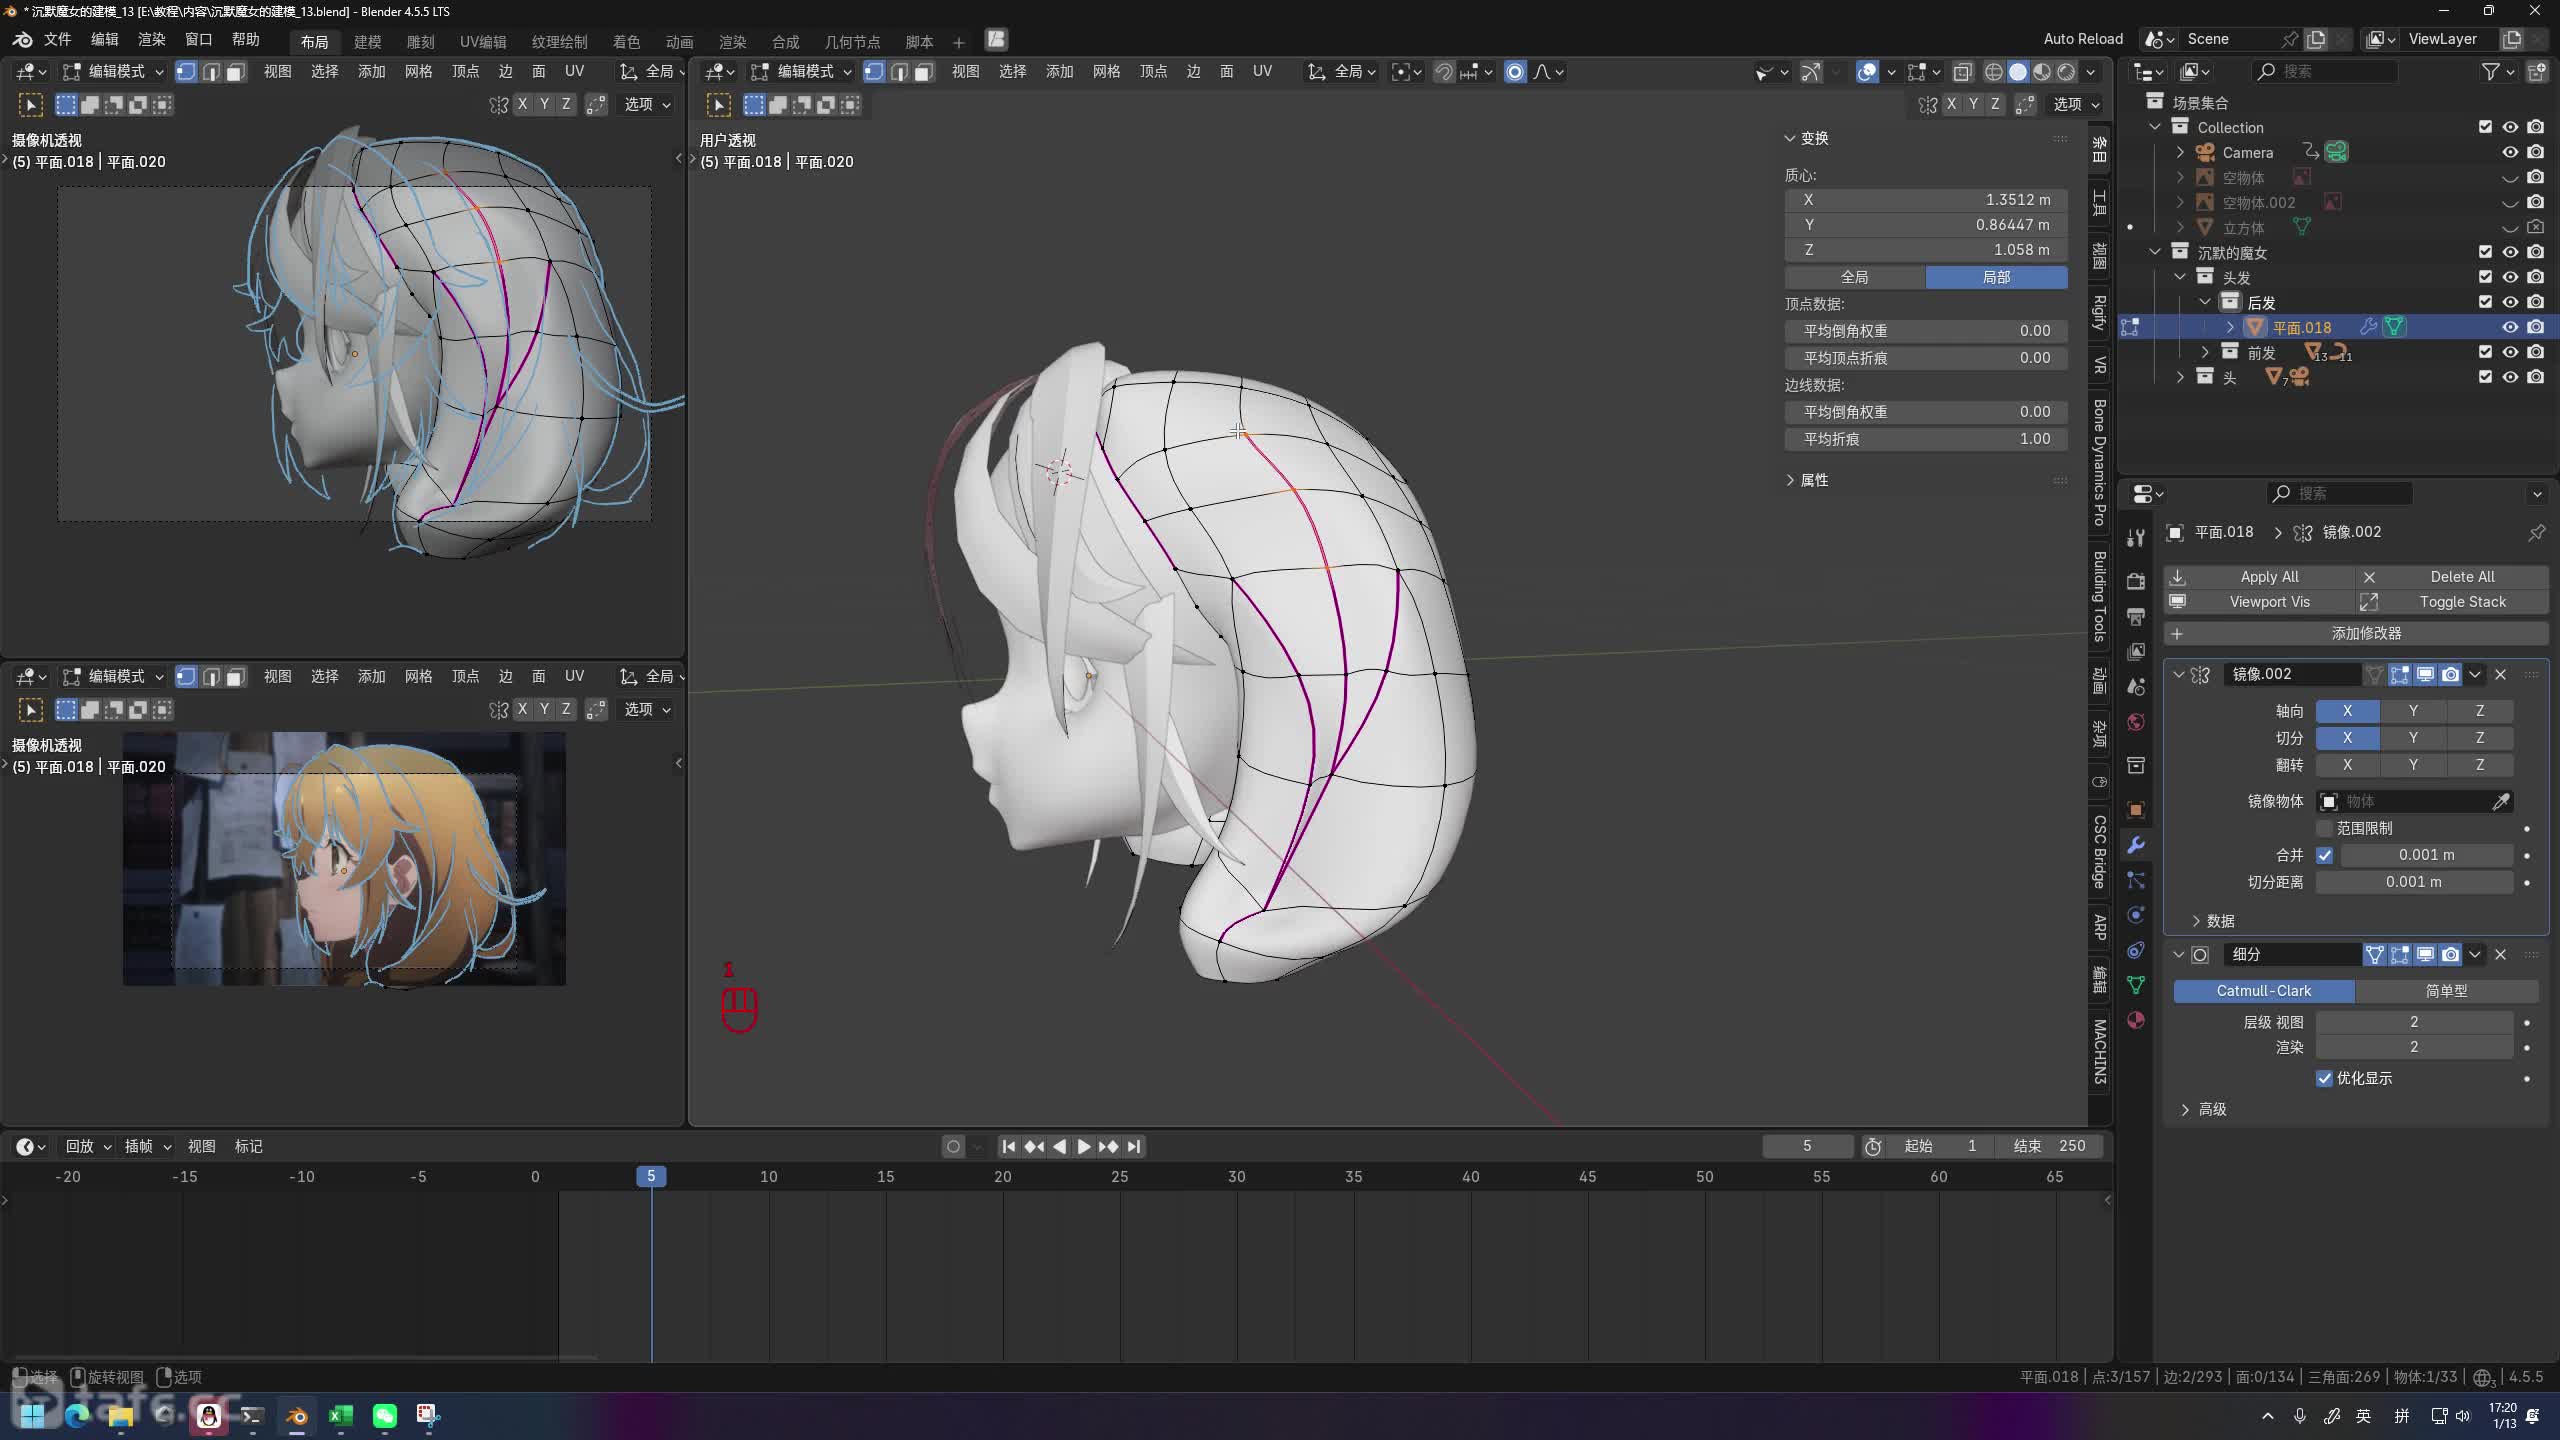Image resolution: width=2560 pixels, height=1440 pixels.
Task: Click 平均折痕 mean crease value slider
Action: pyautogui.click(x=1925, y=439)
